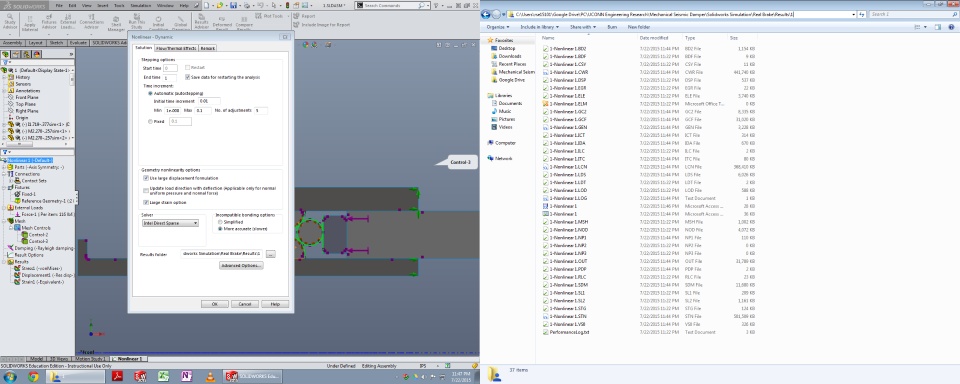Screen dimensions: 960x384
Task: Select the Compare Results icon
Action: (244, 24)
